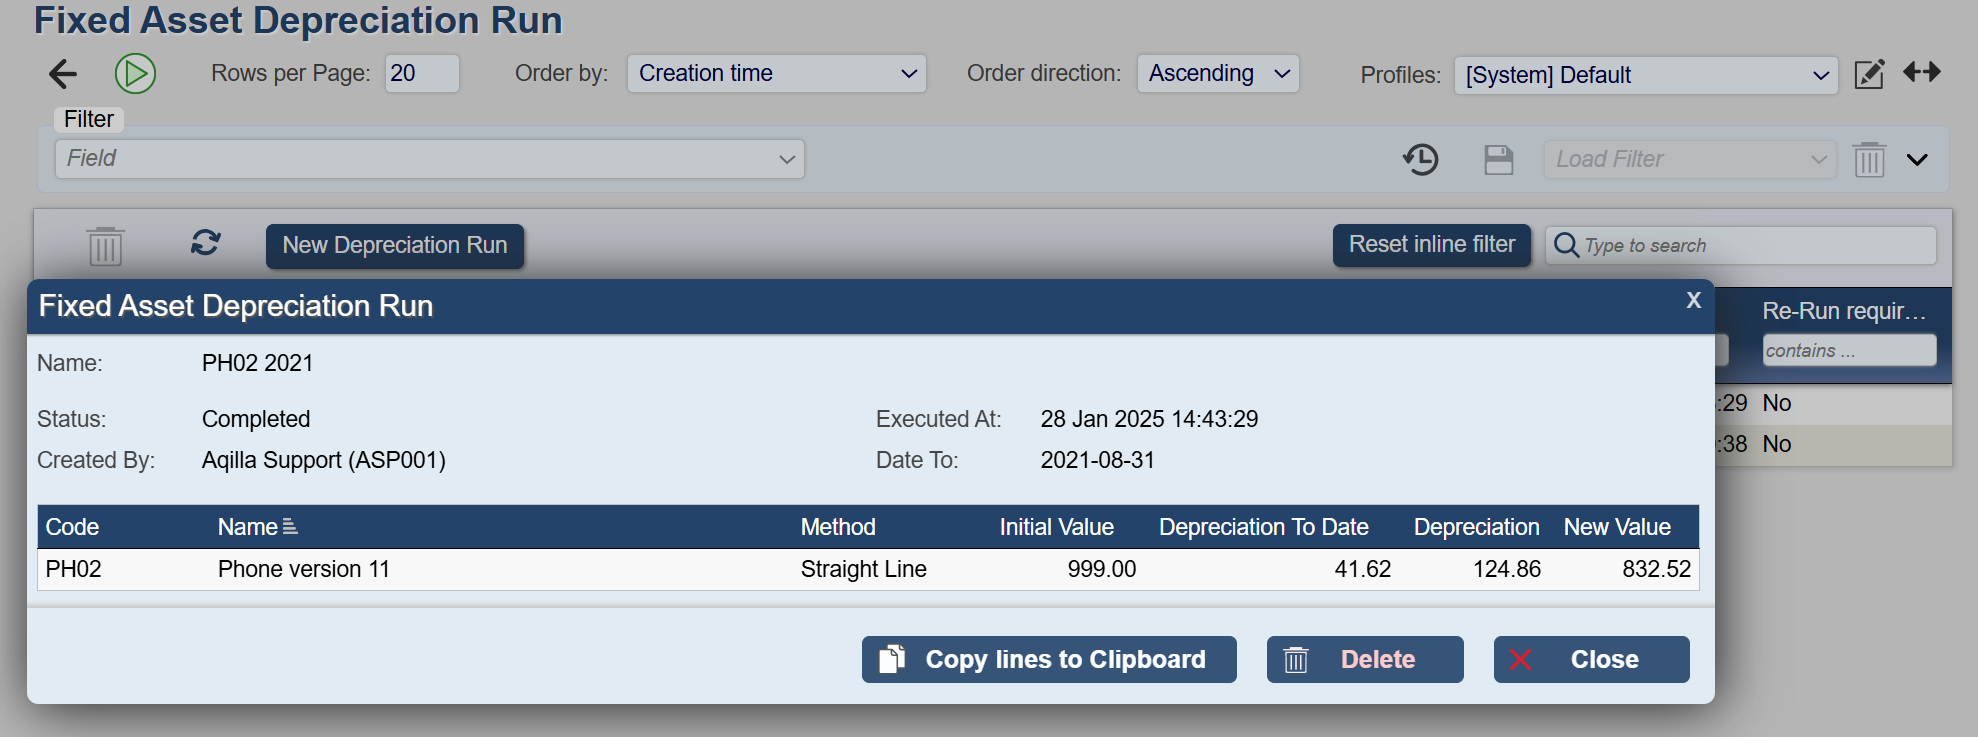Viewport: 1978px width, 737px height.
Task: Open the filter Field dropdown
Action: tap(430, 159)
